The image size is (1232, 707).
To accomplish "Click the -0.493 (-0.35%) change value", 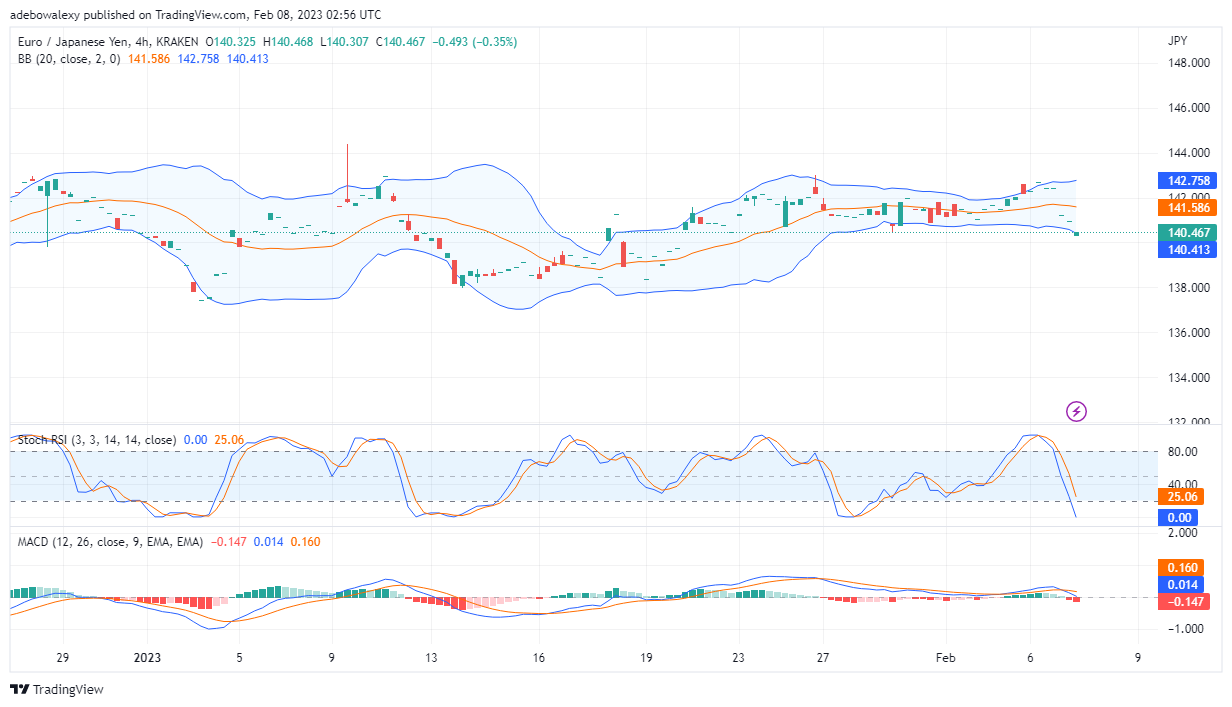I will (477, 42).
